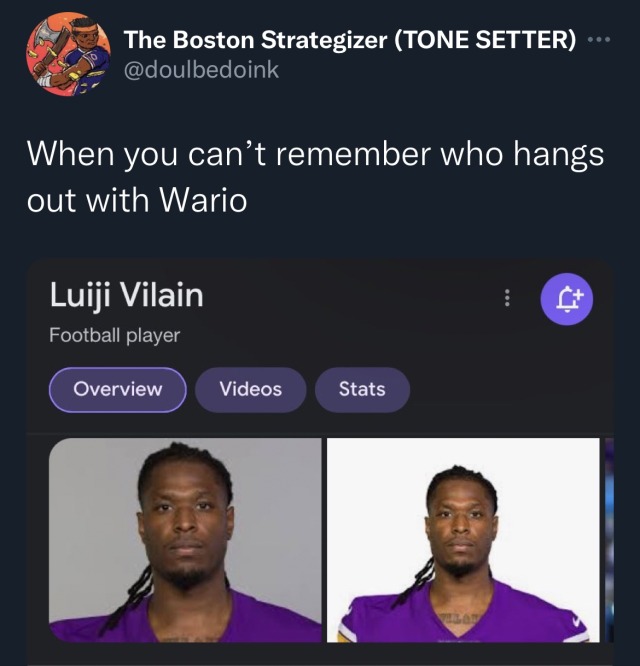Open the second headshot with white background
The width and height of the screenshot is (640, 666).
coord(463,540)
